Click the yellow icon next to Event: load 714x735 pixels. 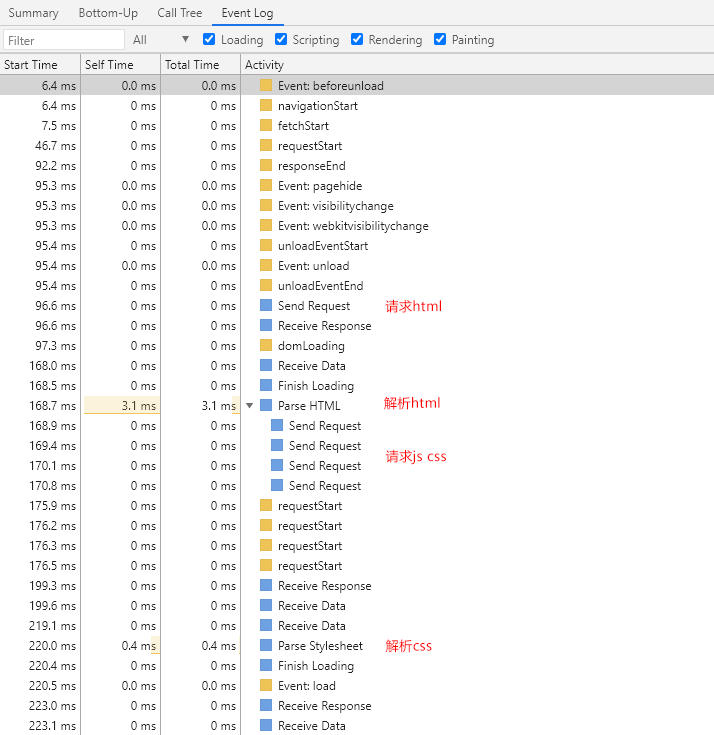coord(266,685)
